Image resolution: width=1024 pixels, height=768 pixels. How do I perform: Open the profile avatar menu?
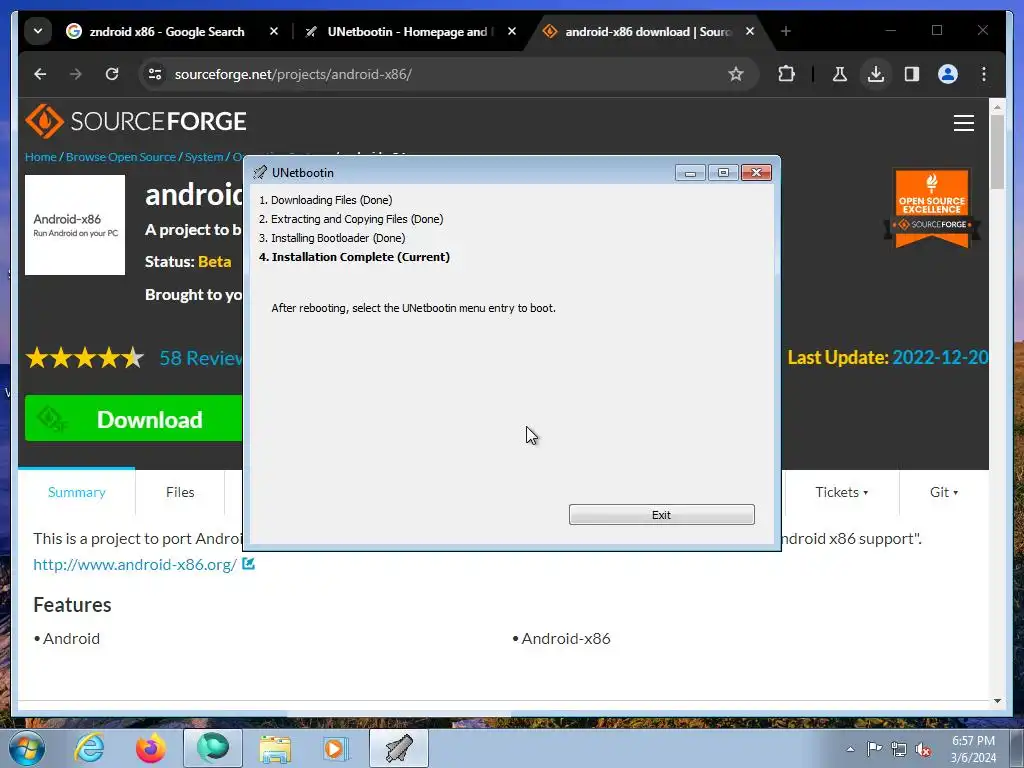[x=948, y=74]
